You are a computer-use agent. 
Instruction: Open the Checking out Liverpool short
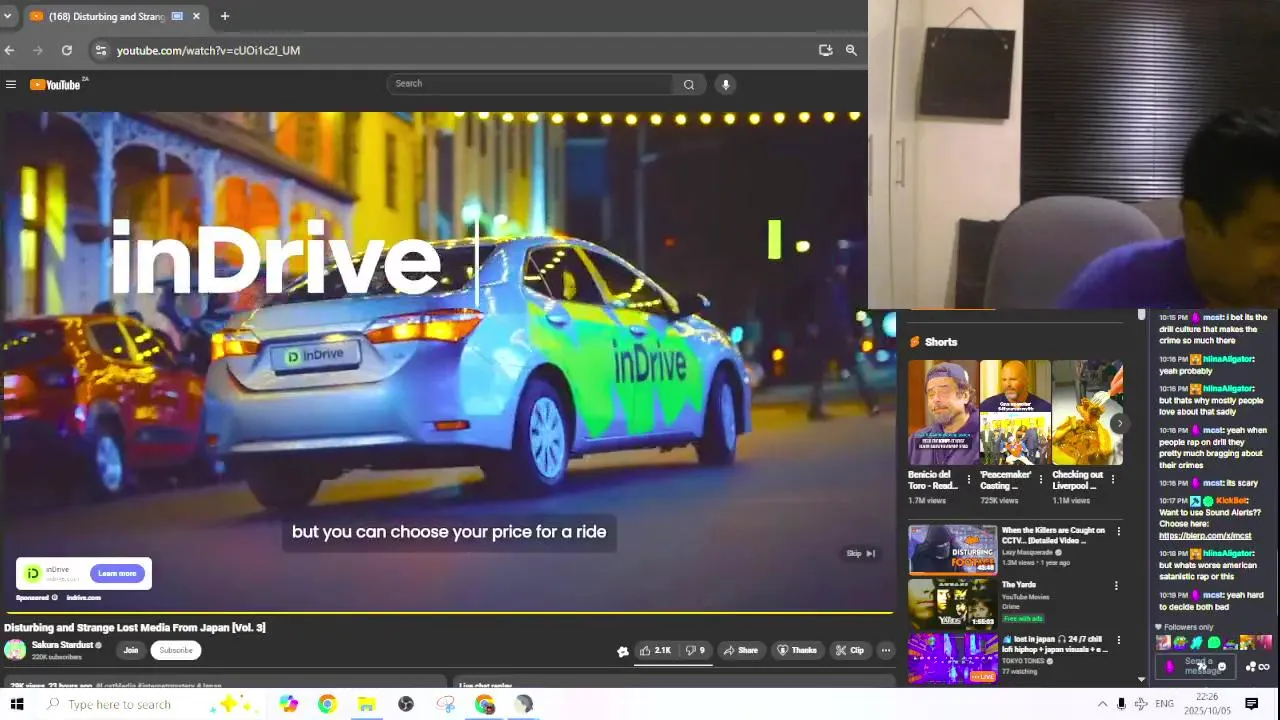(1087, 412)
